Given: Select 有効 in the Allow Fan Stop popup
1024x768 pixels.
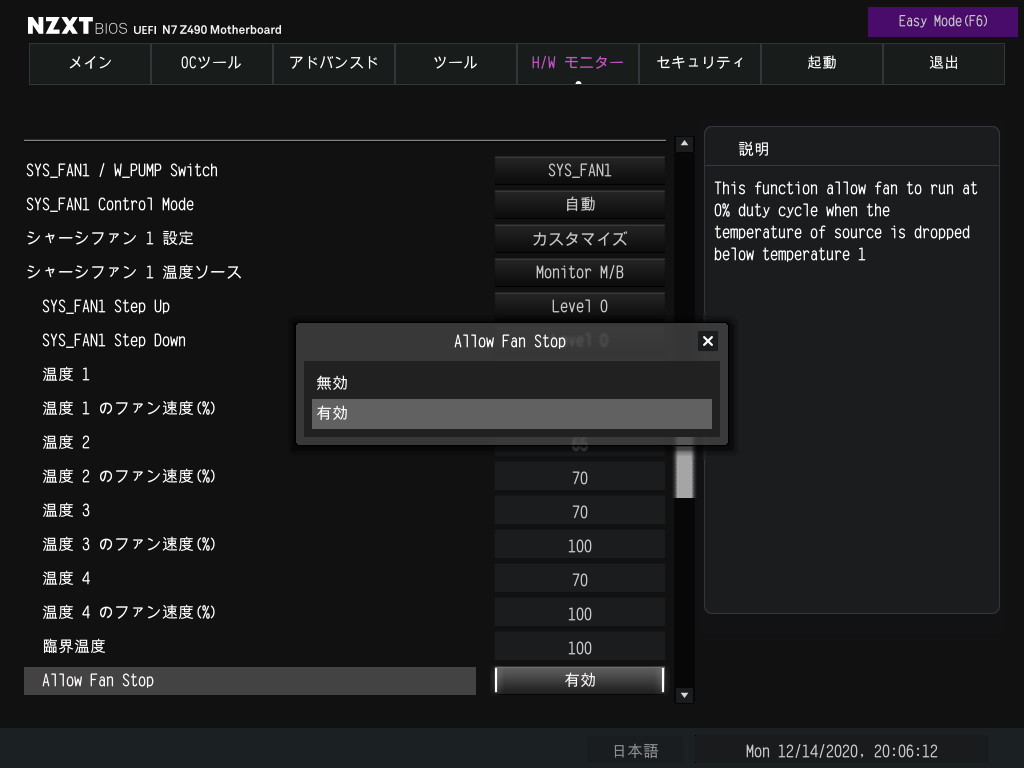Looking at the screenshot, I should (x=511, y=413).
